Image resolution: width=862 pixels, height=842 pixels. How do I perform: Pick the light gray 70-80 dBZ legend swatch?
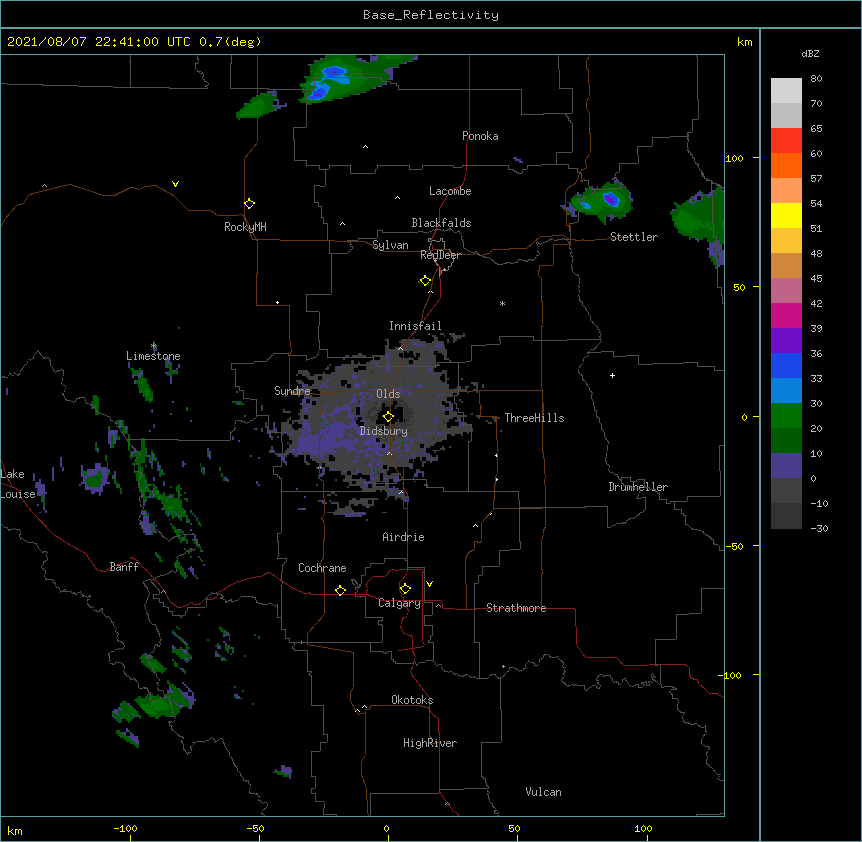786,91
